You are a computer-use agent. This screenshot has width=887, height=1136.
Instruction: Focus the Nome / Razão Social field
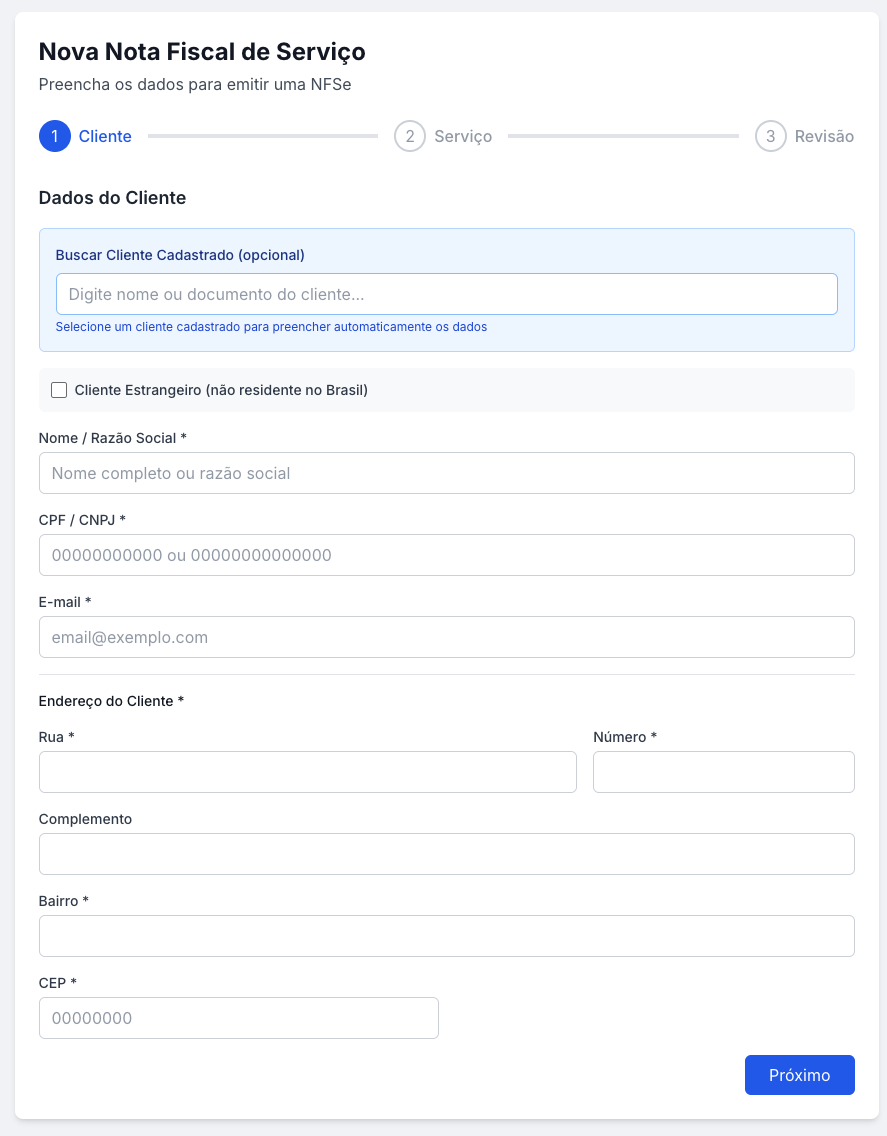pyautogui.click(x=446, y=473)
